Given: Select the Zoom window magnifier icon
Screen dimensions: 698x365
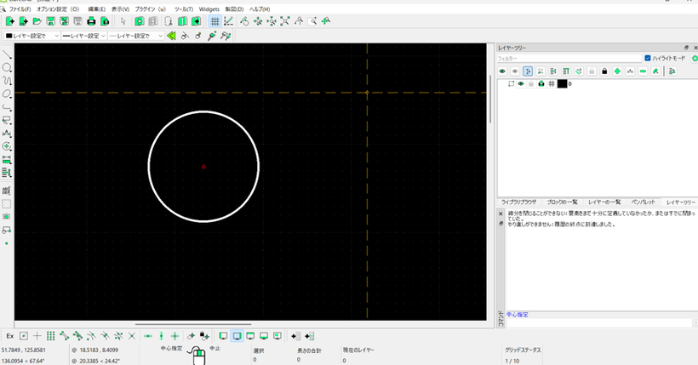Looking at the screenshot, I should point(312,21).
